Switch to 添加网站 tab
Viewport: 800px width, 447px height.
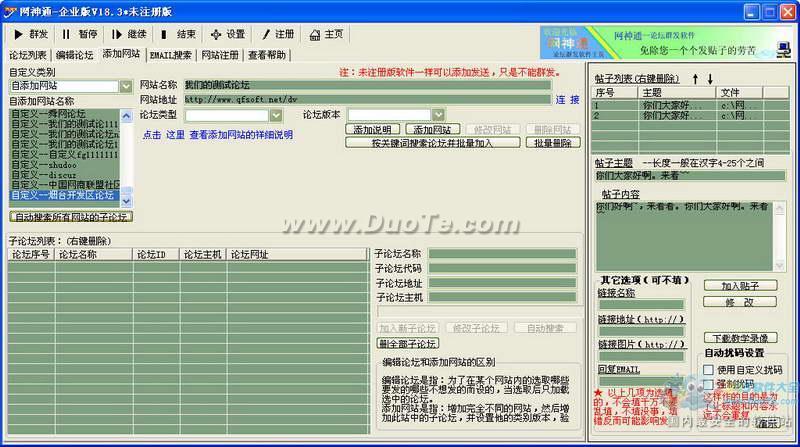121,54
